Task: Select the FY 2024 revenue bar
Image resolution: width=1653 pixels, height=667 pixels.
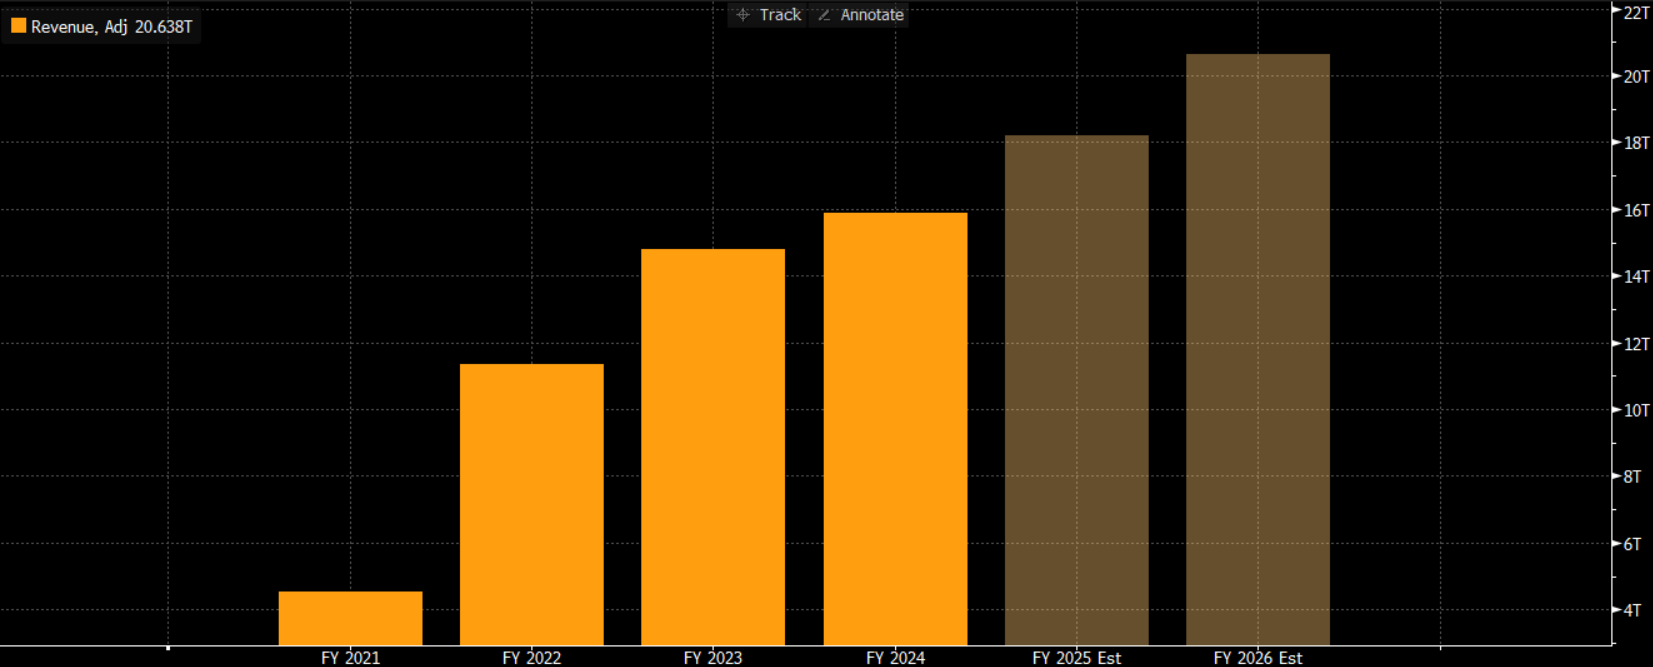Action: click(895, 428)
